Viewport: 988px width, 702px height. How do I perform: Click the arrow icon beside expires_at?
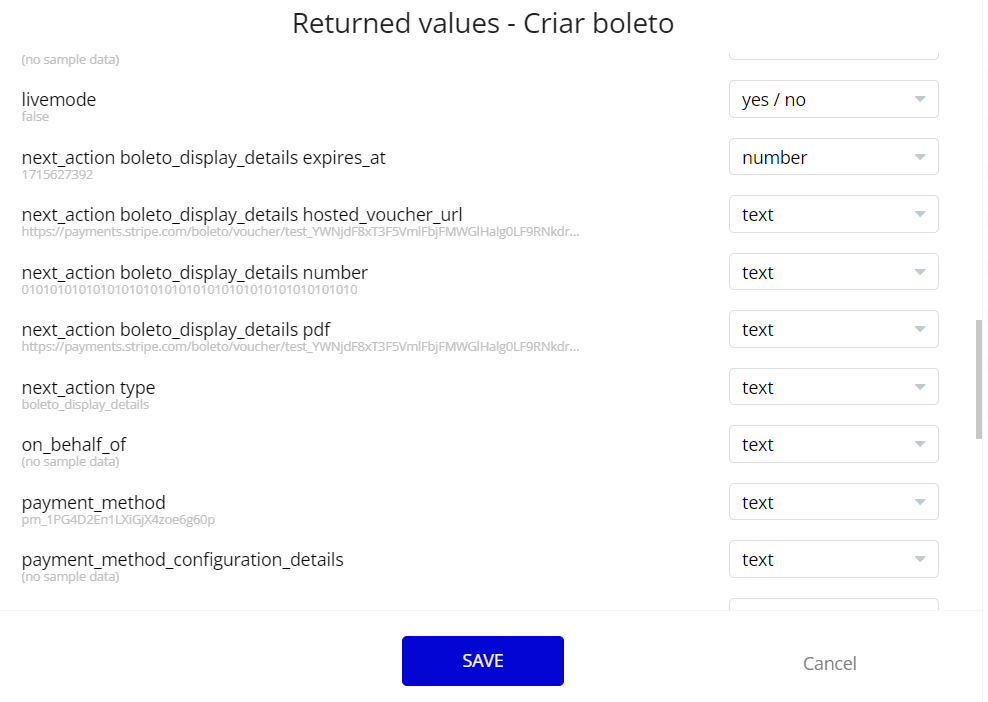tap(920, 157)
